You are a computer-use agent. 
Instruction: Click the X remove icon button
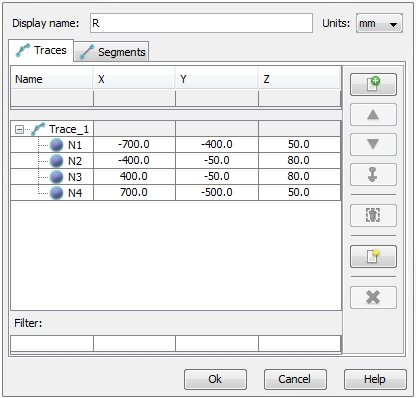(373, 297)
